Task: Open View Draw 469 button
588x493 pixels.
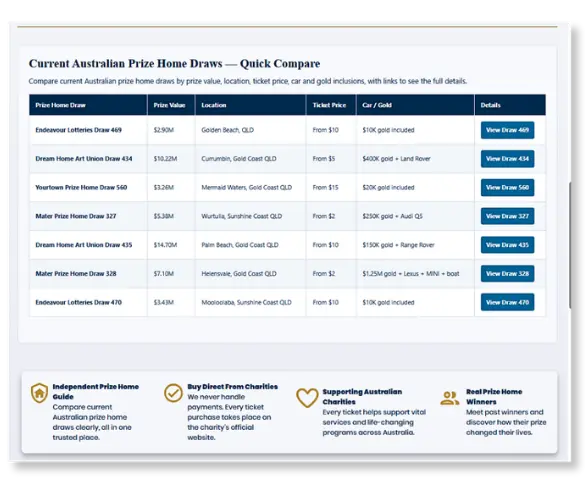Action: click(507, 130)
